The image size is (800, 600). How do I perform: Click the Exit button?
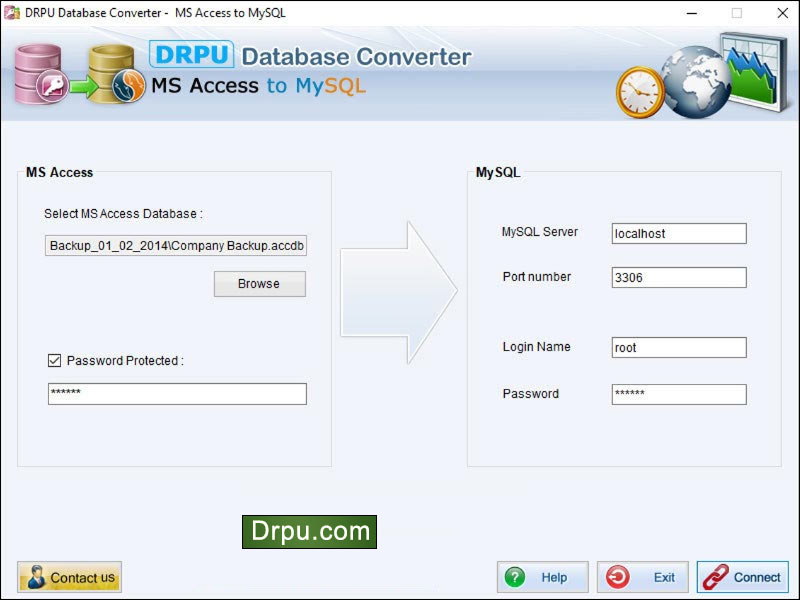click(642, 577)
